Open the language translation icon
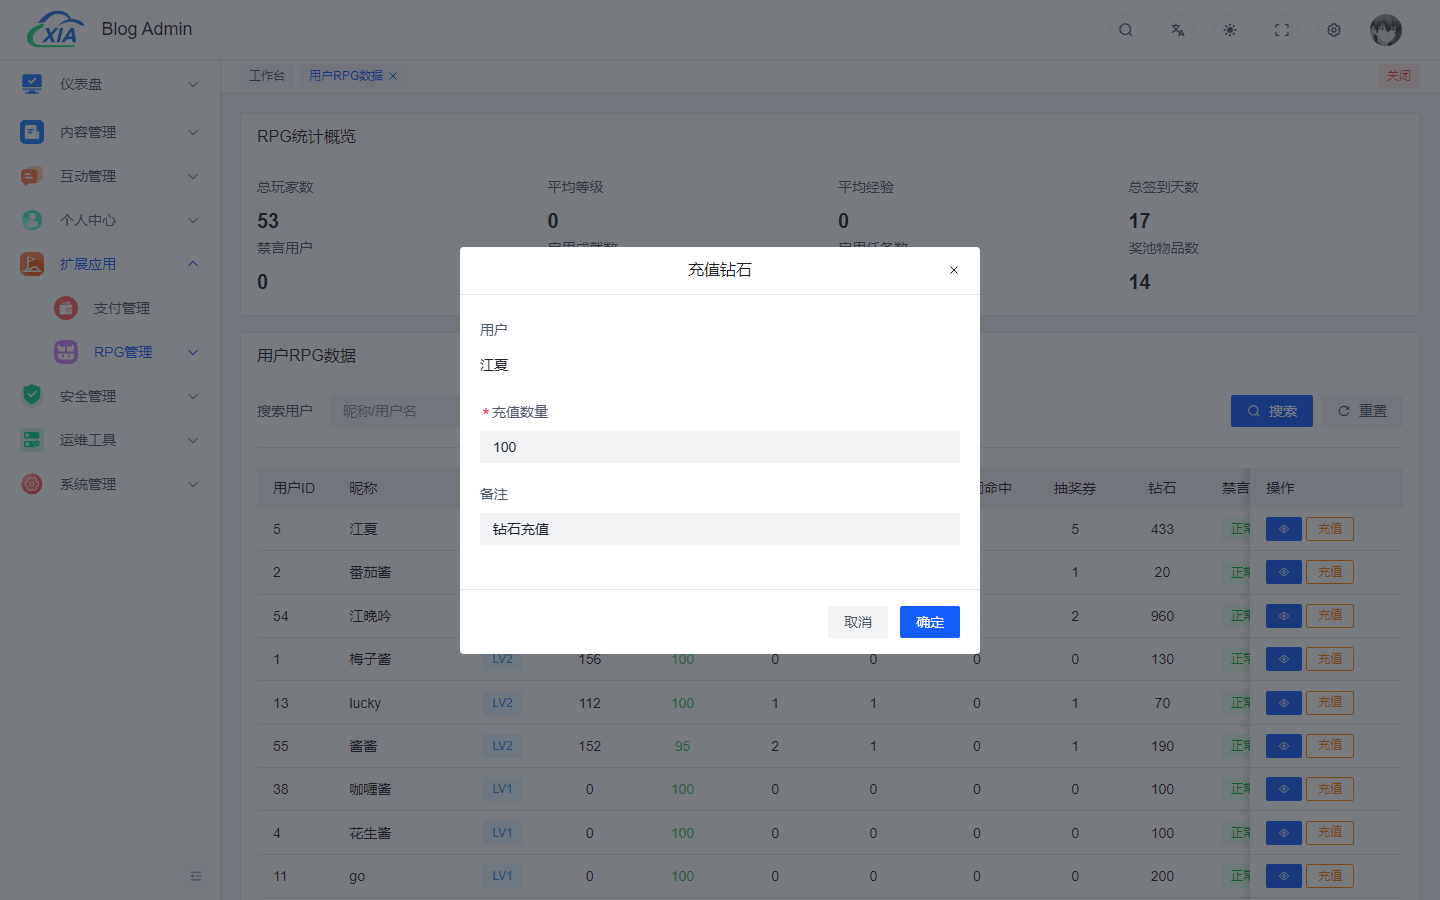This screenshot has width=1440, height=900. coord(1178,30)
